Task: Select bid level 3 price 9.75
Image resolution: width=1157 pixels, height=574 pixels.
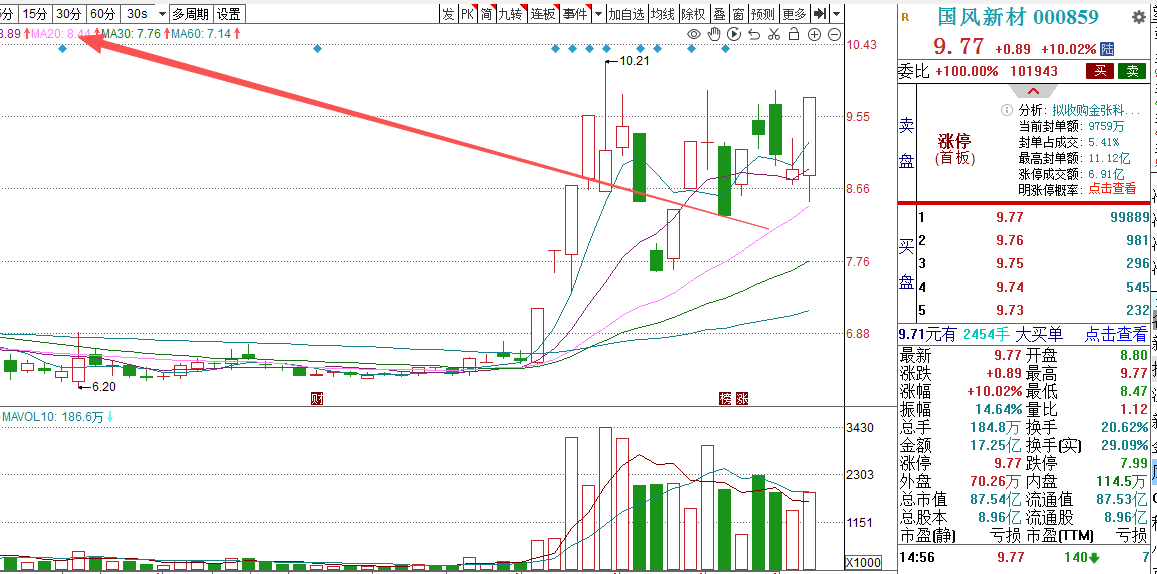Action: coord(1012,264)
